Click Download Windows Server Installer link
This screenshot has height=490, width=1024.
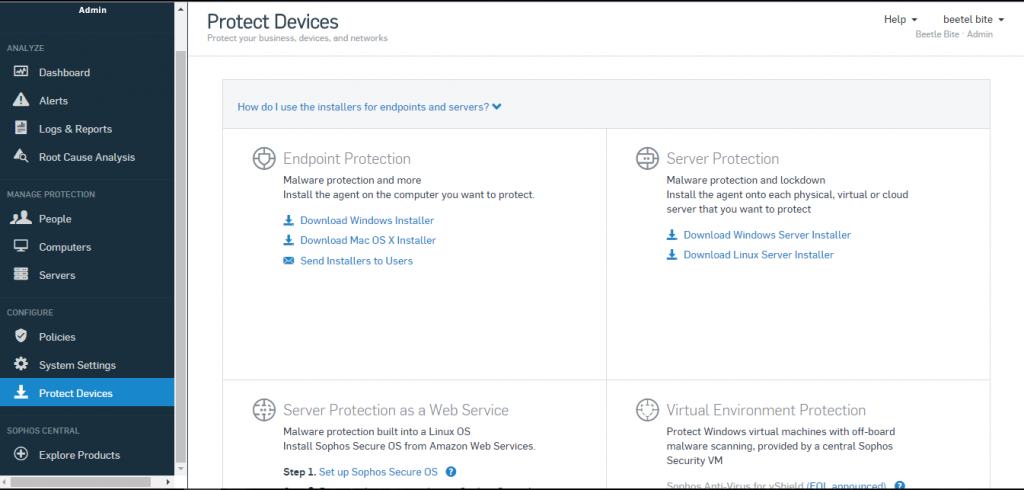[767, 235]
